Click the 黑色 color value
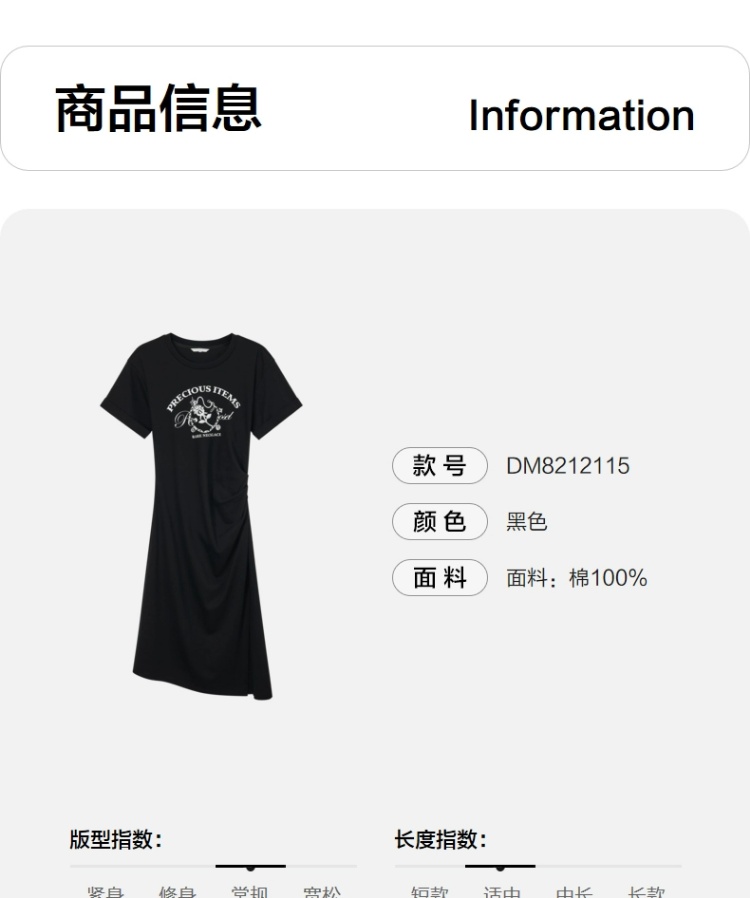 (x=527, y=522)
